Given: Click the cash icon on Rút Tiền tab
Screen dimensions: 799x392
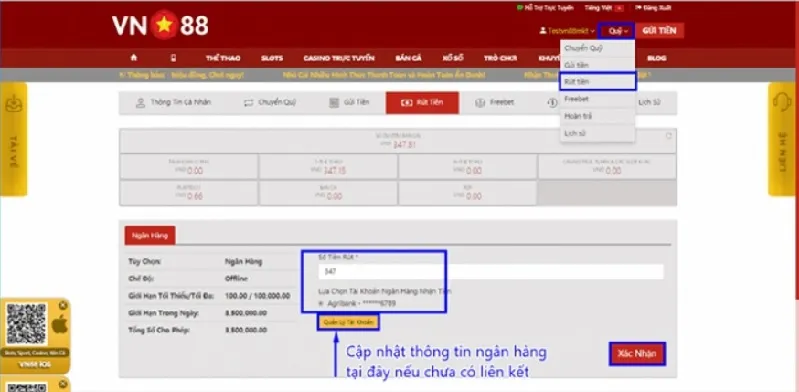Looking at the screenshot, I should (406, 103).
